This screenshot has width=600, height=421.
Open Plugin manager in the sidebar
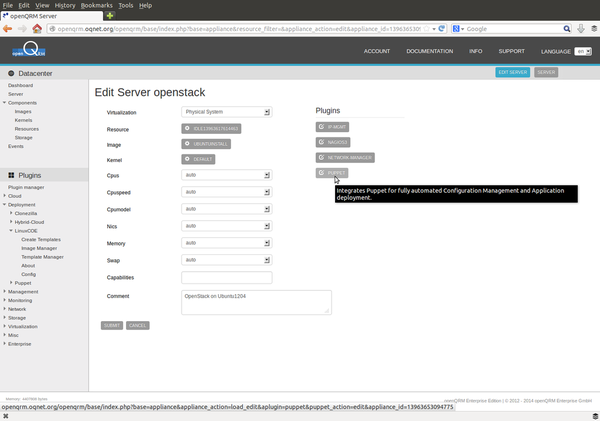pyautogui.click(x=26, y=187)
